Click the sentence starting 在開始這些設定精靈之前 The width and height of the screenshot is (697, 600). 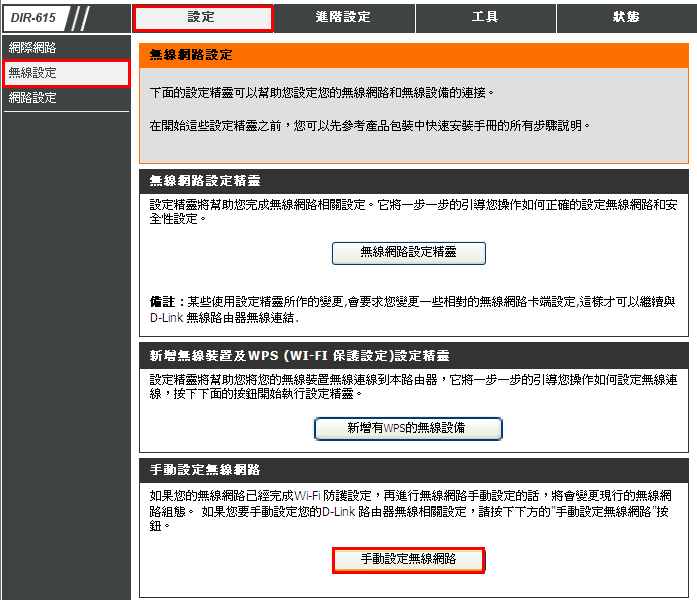coord(370,126)
